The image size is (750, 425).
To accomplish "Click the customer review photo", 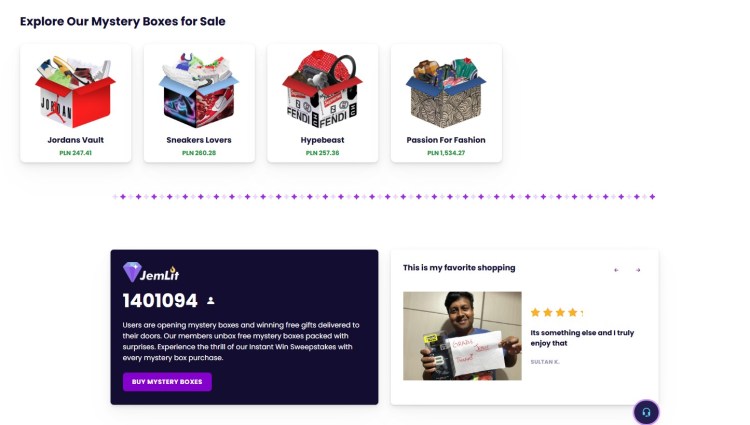I will pos(462,336).
